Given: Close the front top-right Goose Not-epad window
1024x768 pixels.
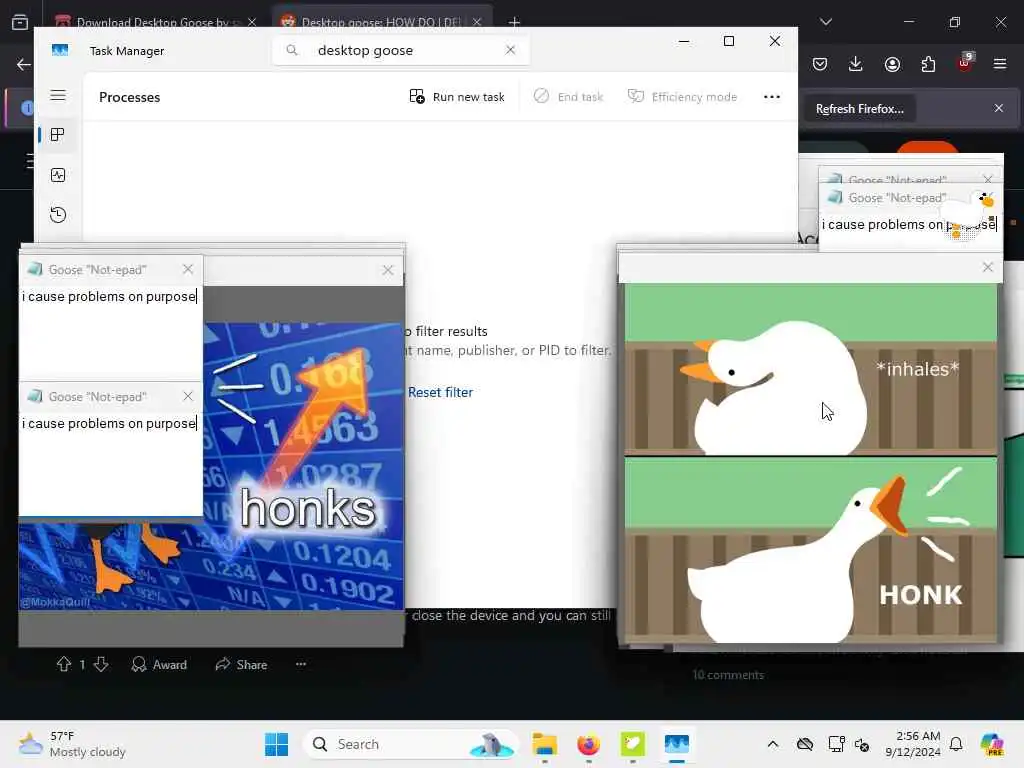Looking at the screenshot, I should [987, 197].
